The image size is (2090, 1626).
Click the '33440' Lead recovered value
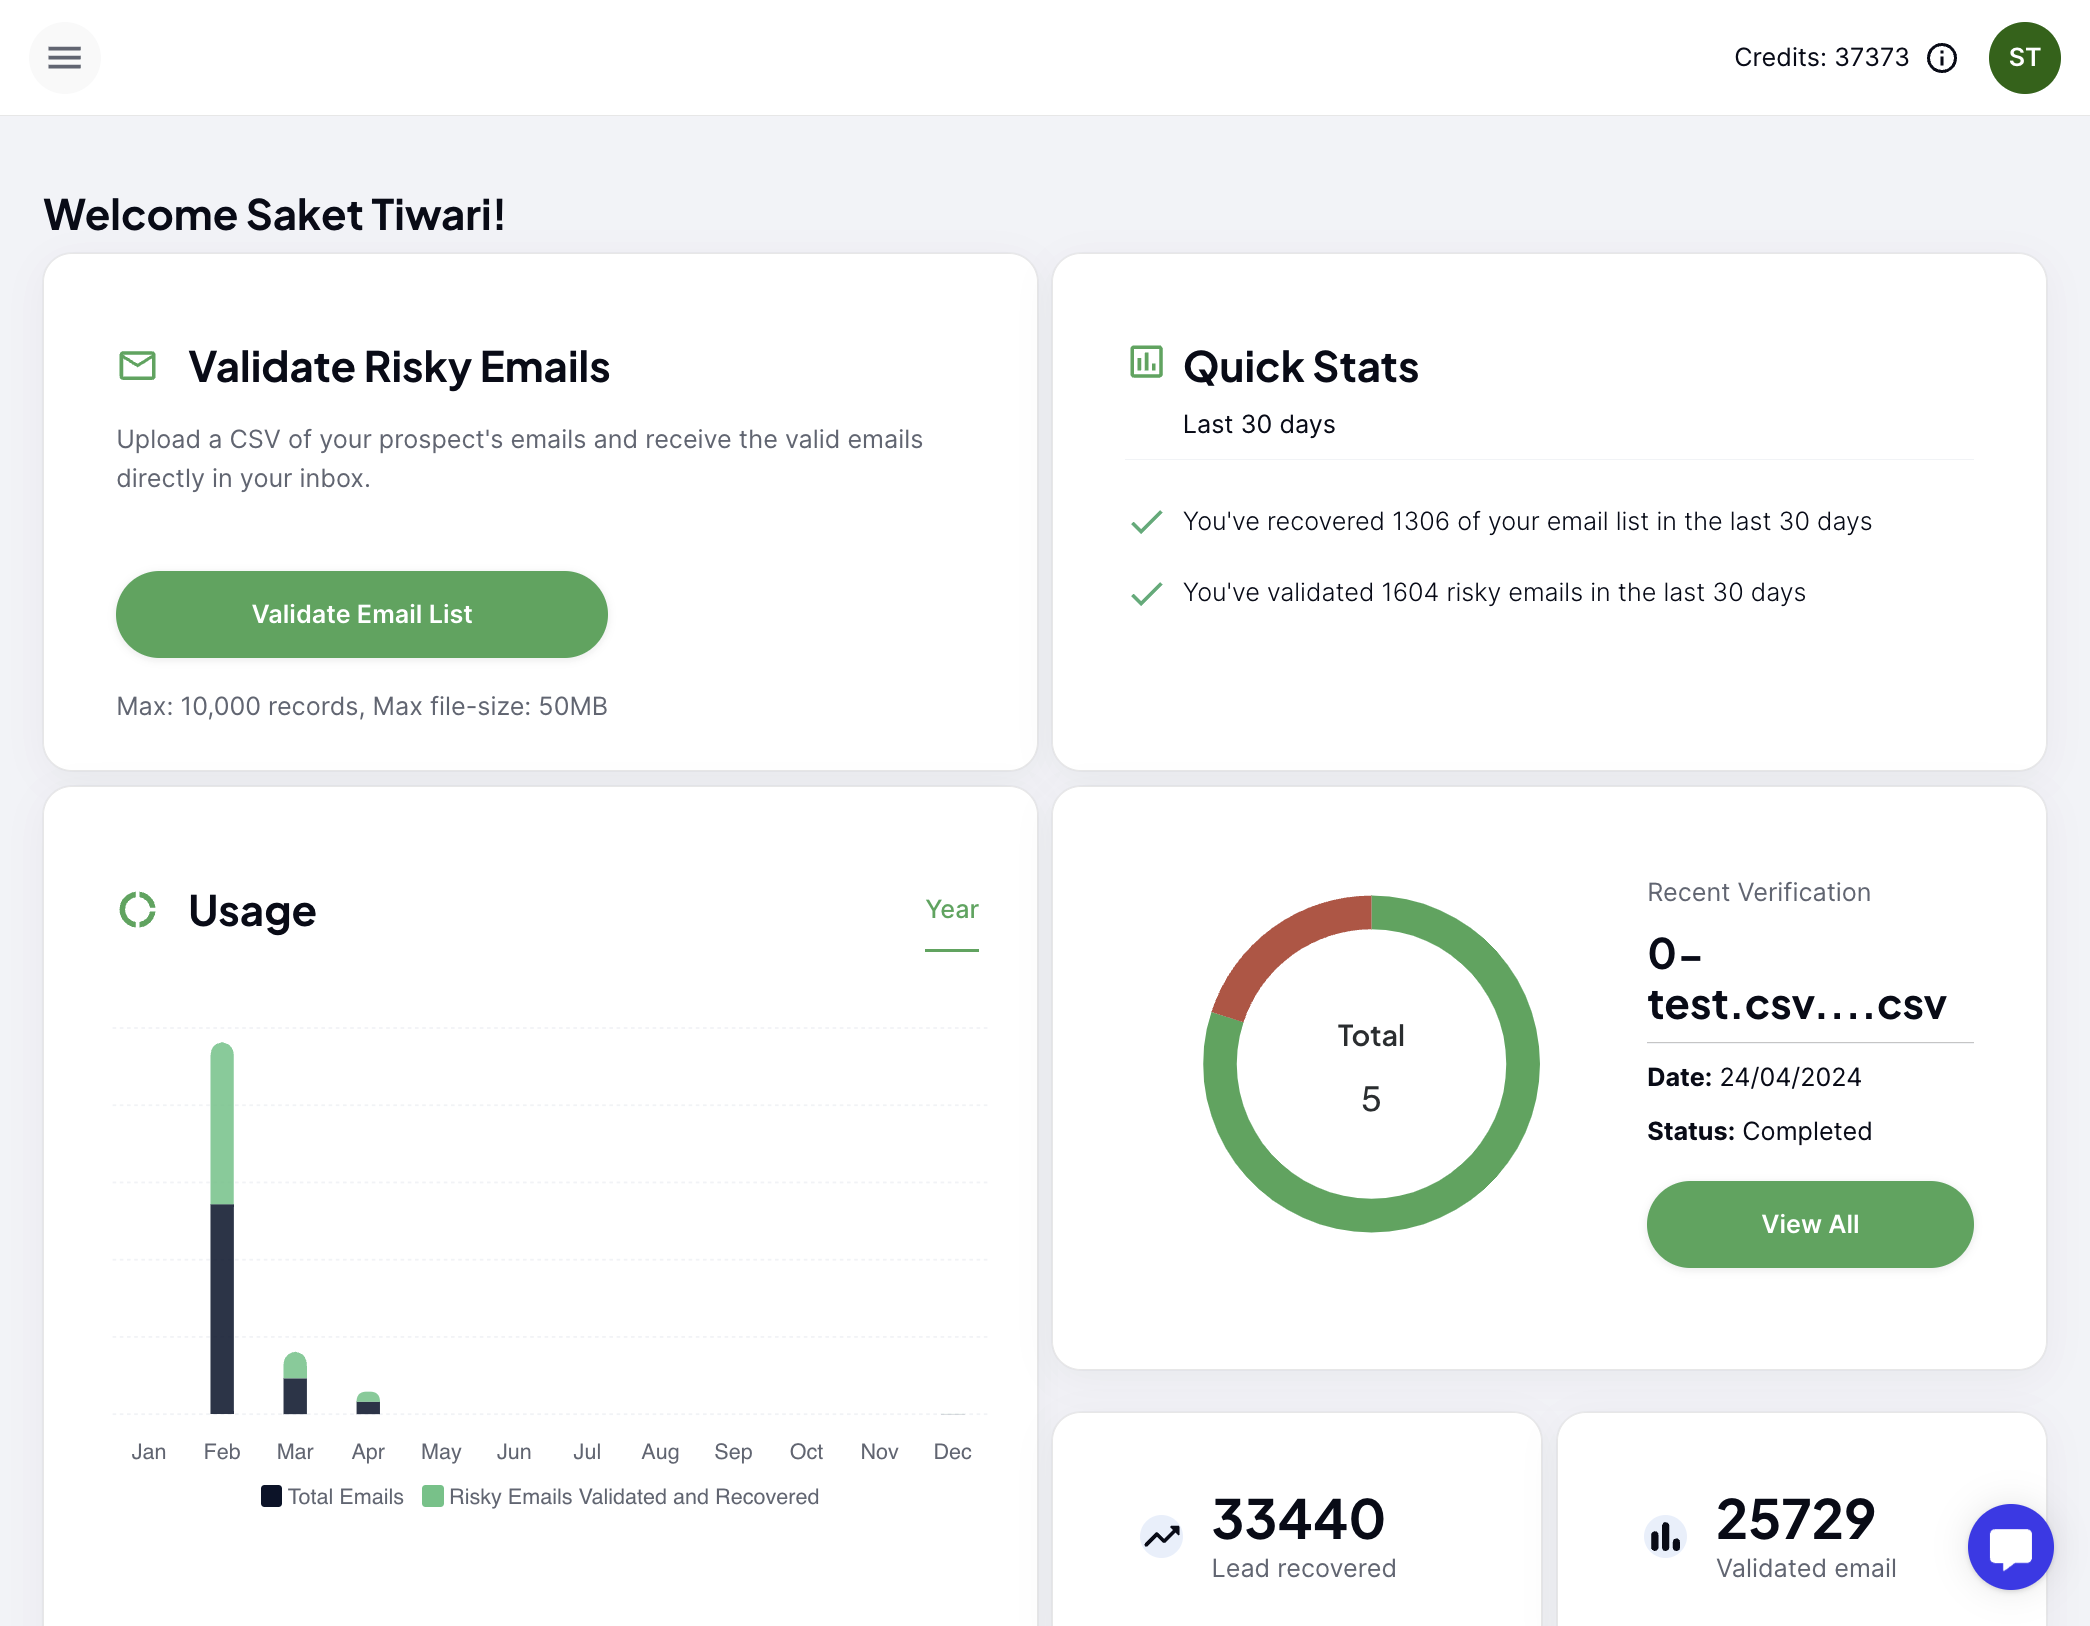pyautogui.click(x=1298, y=1520)
